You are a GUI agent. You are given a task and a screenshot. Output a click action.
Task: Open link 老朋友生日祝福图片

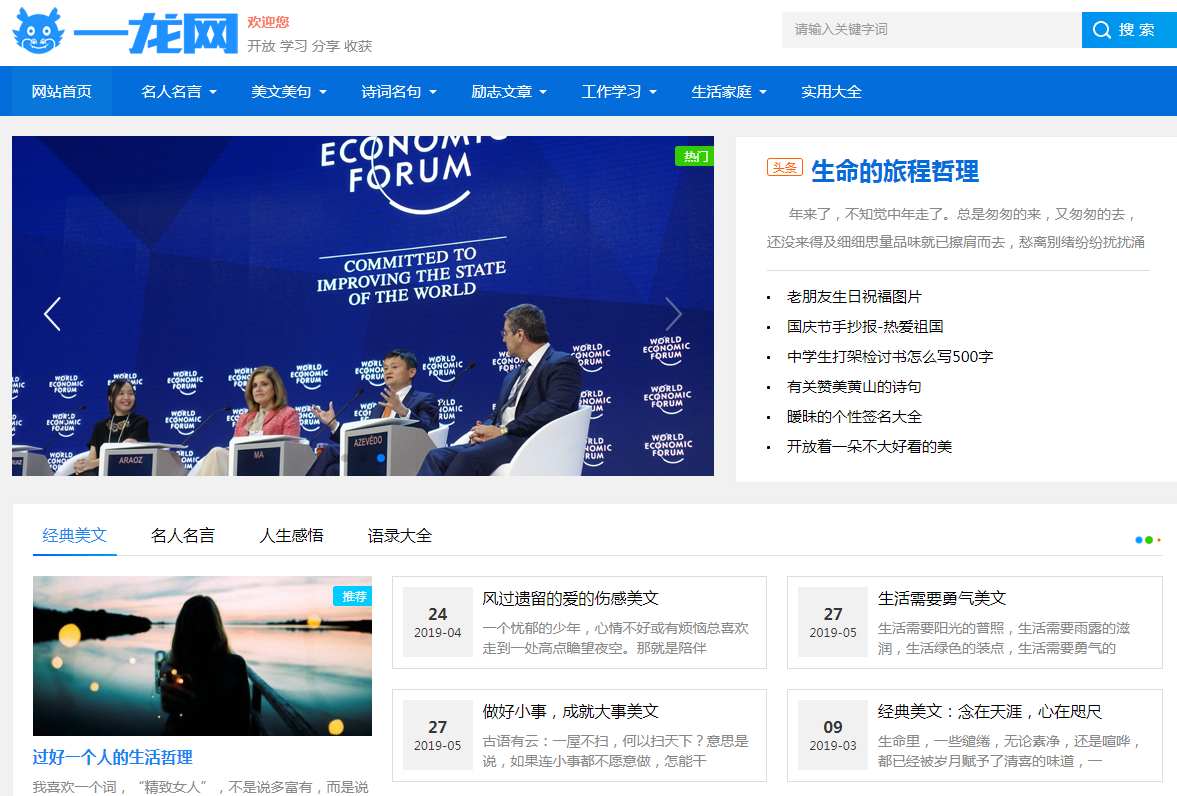tap(854, 297)
